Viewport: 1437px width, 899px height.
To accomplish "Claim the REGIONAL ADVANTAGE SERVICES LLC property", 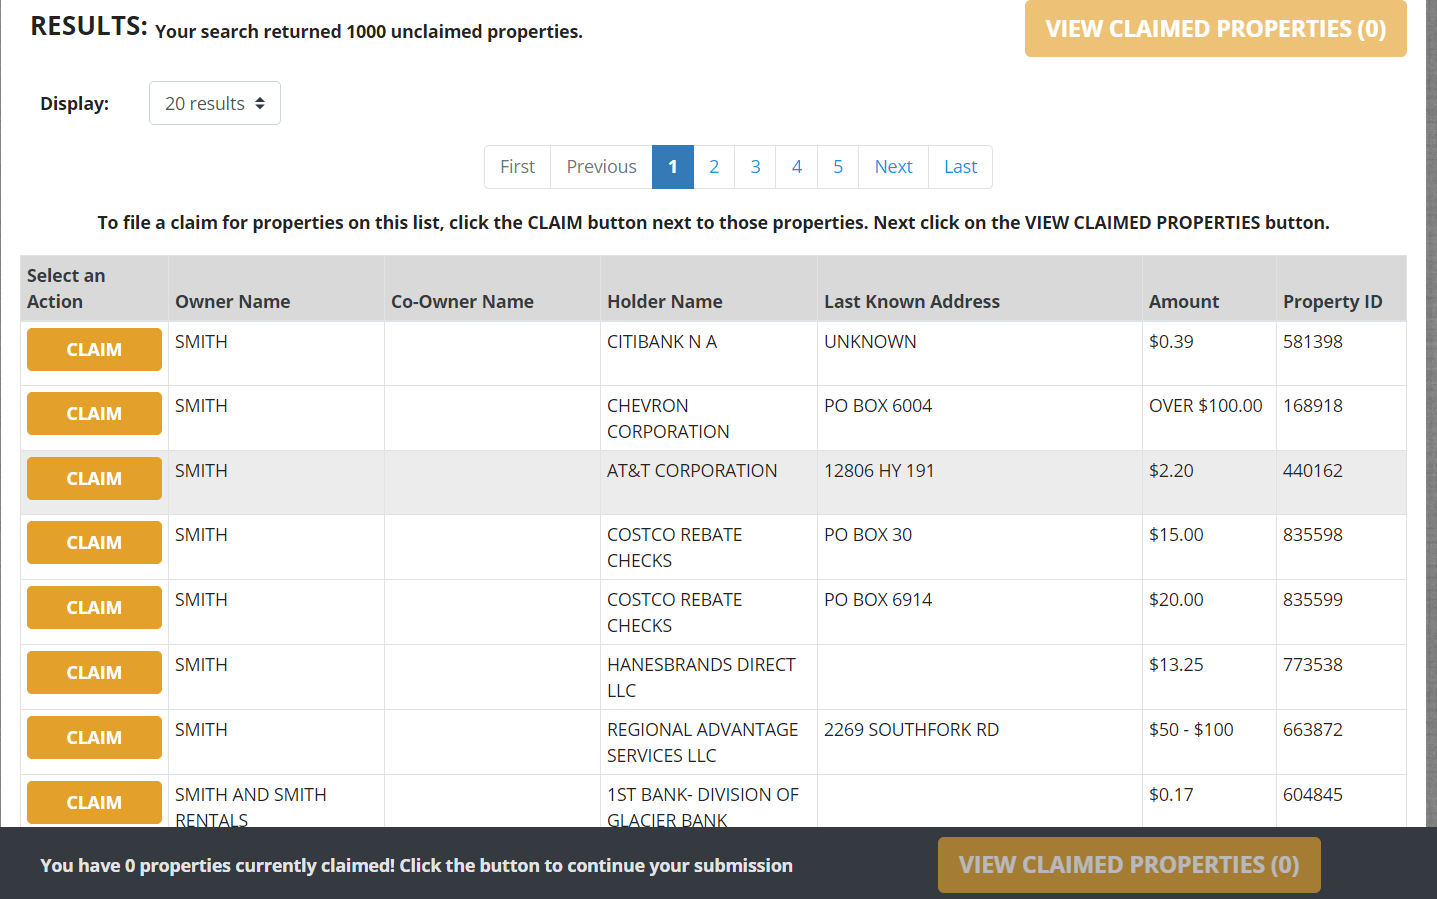I will (93, 737).
